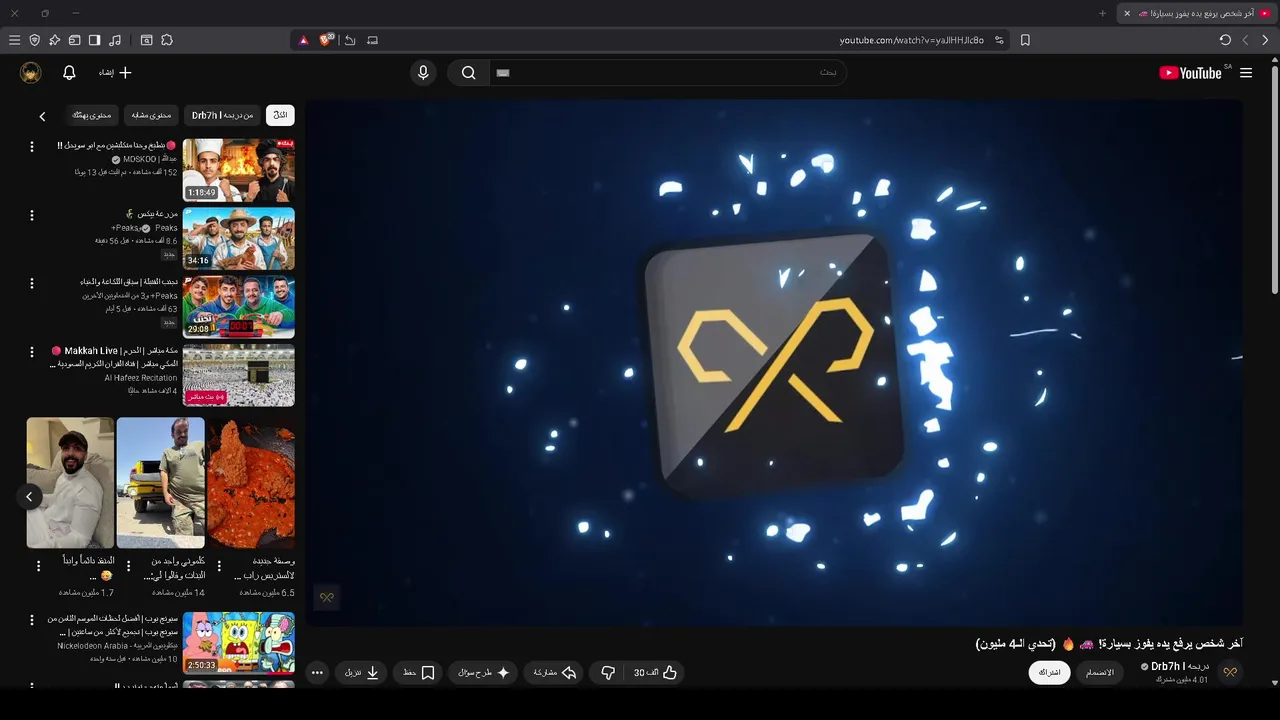Open options for the Makkah Live video
1280x720 pixels.
point(31,352)
